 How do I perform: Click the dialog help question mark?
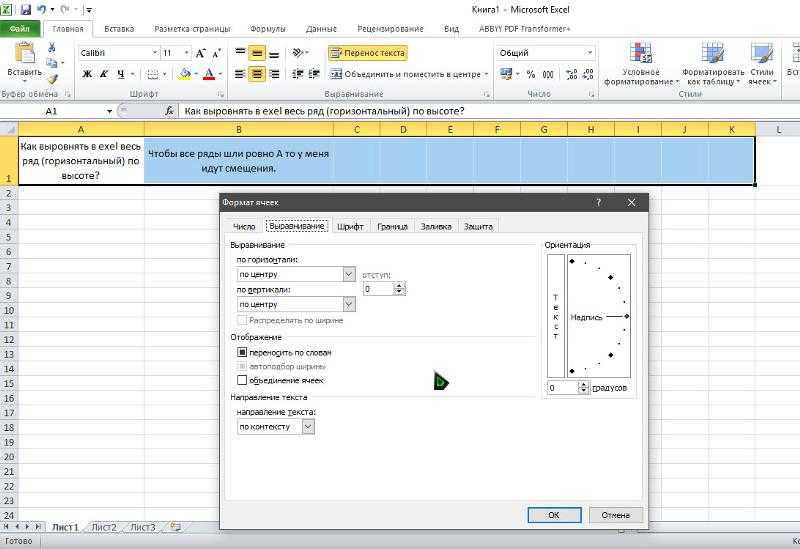[x=598, y=203]
